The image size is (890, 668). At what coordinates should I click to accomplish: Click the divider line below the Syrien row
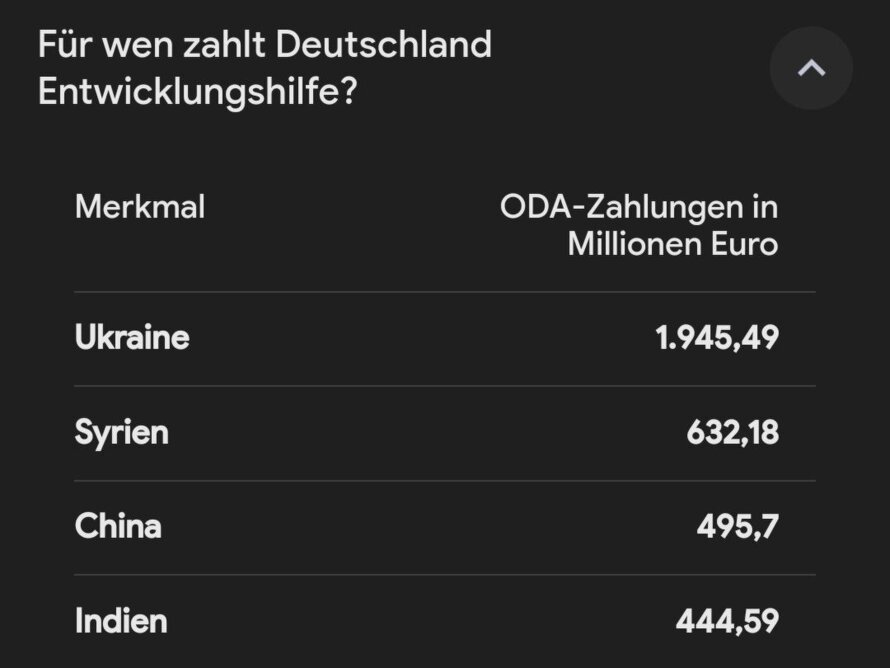(x=444, y=480)
